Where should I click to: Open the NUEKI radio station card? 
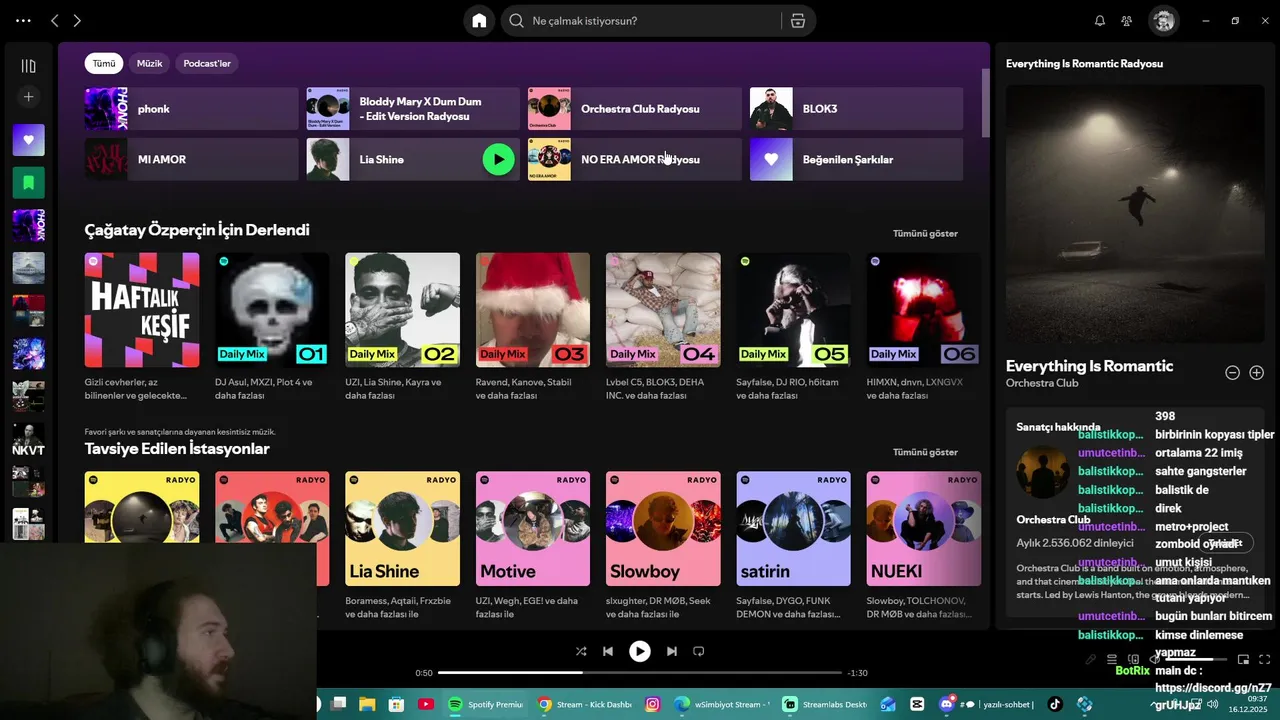pyautogui.click(x=924, y=545)
